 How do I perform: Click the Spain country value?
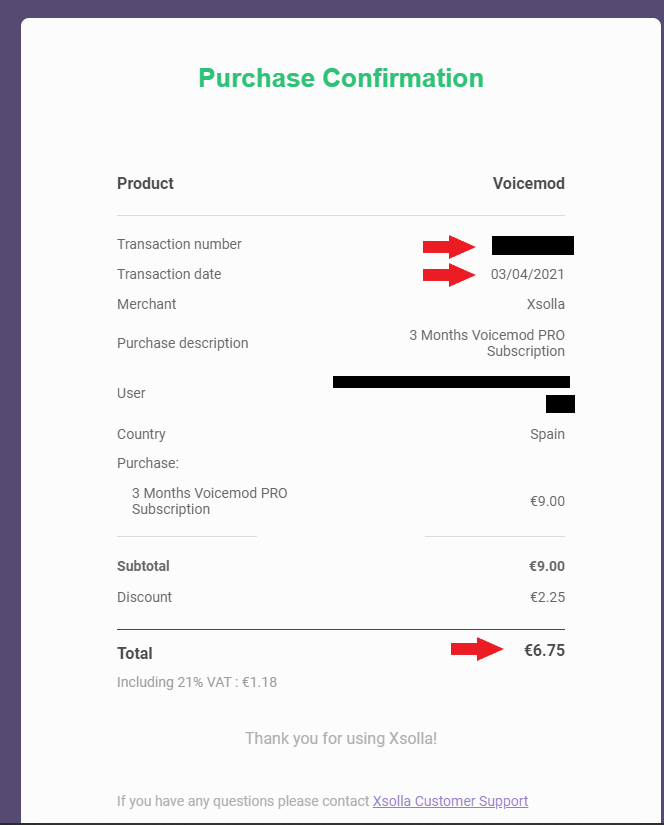tap(547, 434)
